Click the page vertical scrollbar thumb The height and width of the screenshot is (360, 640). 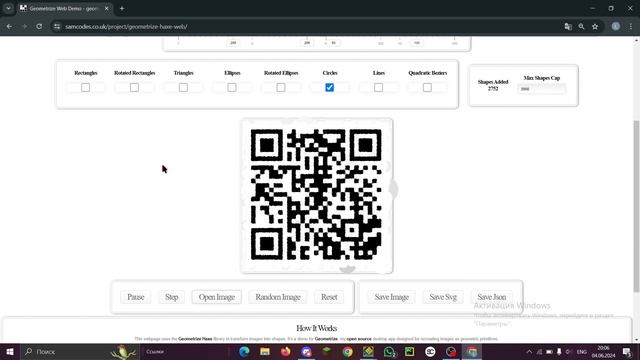(x=636, y=206)
